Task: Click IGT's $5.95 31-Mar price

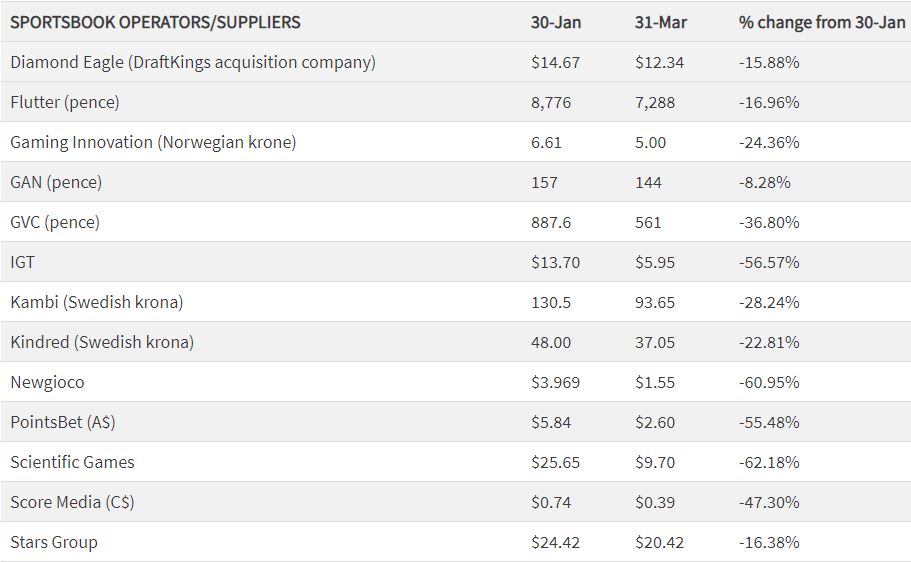Action: pyautogui.click(x=655, y=262)
